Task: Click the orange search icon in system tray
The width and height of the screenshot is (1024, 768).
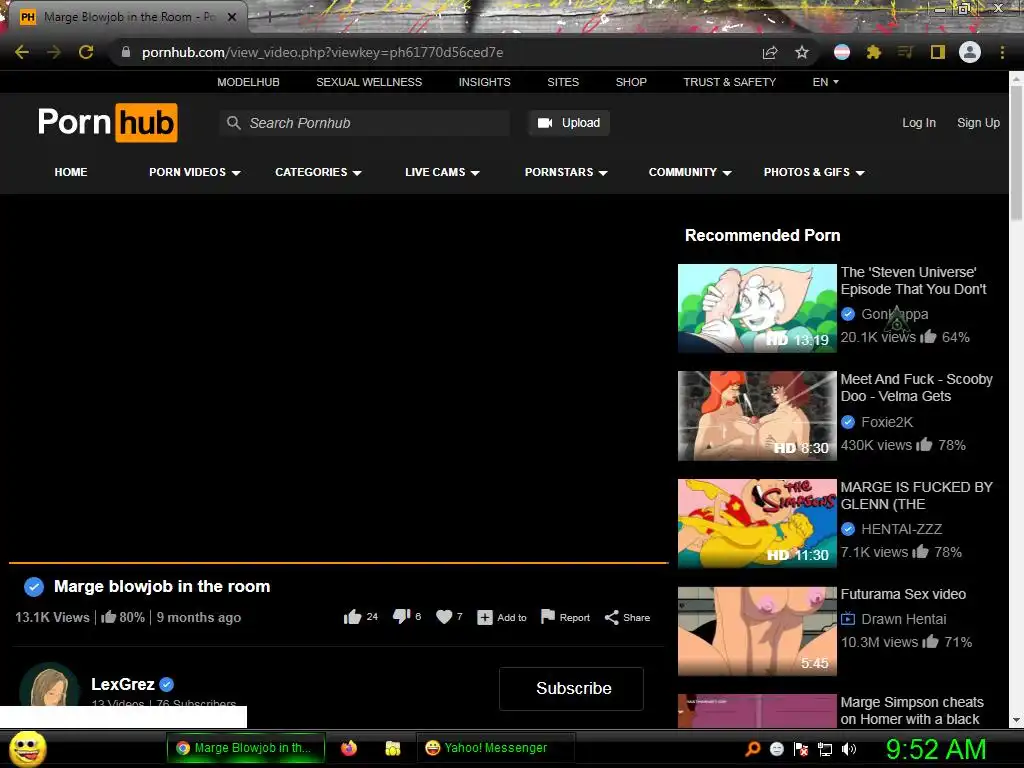Action: pos(753,749)
